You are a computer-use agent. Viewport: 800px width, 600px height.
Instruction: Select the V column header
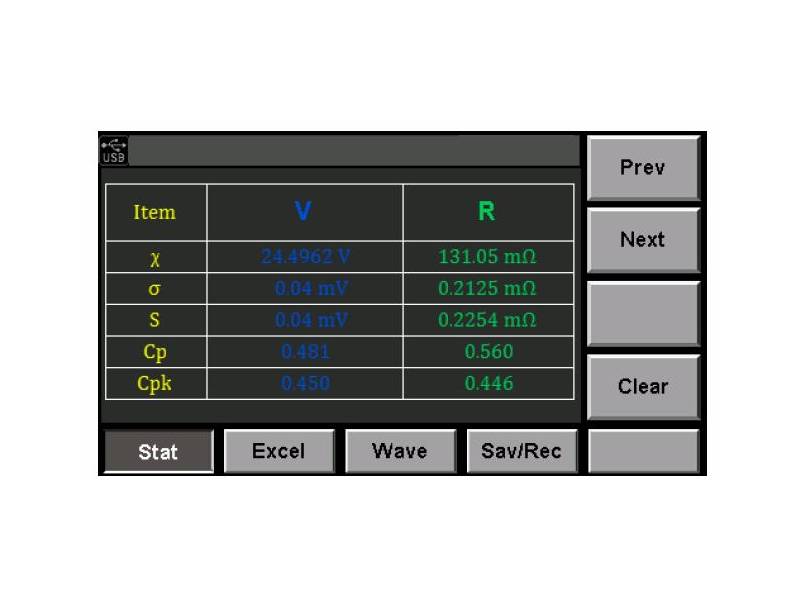click(302, 211)
